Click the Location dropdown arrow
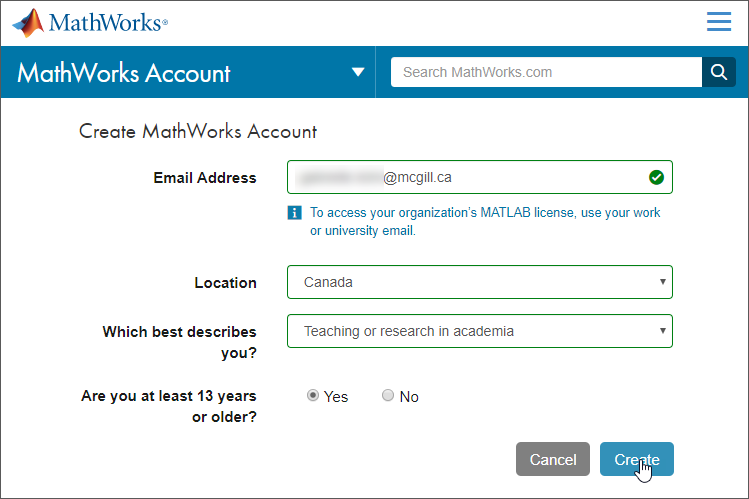The image size is (749, 499). coord(663,282)
